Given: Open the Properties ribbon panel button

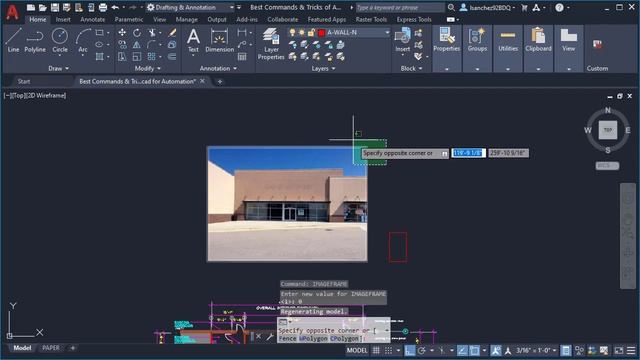Looking at the screenshot, I should [x=447, y=40].
